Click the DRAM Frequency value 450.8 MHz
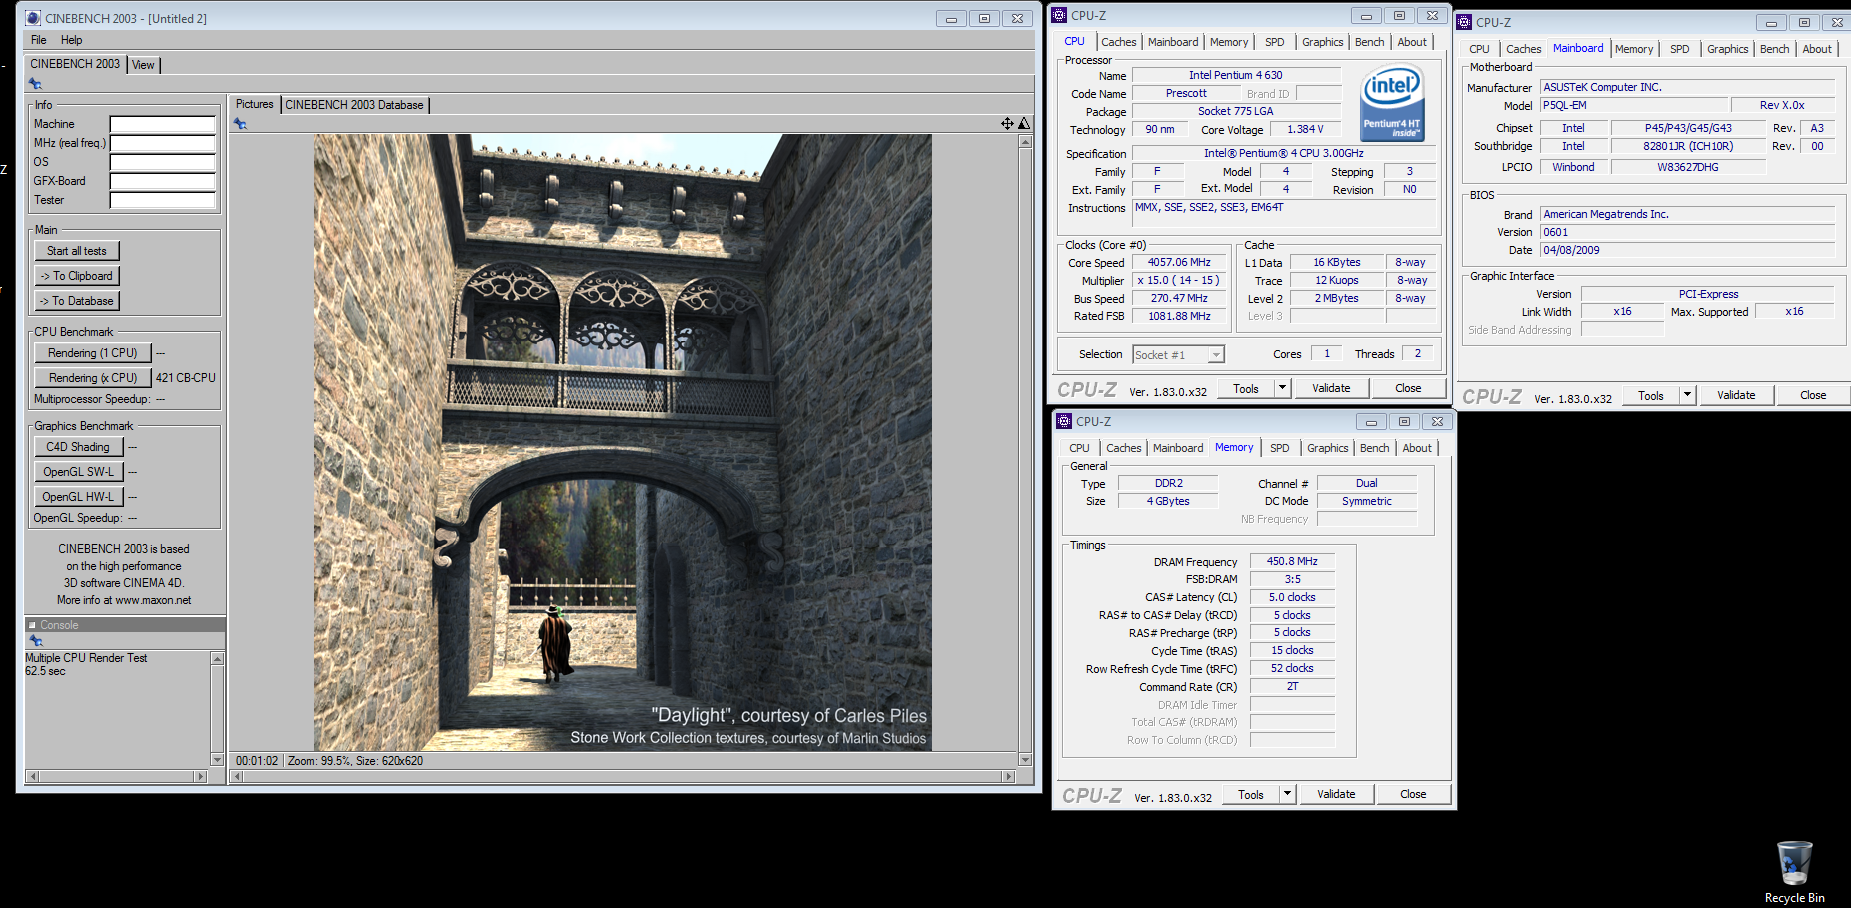The height and width of the screenshot is (908, 1851). click(x=1292, y=562)
